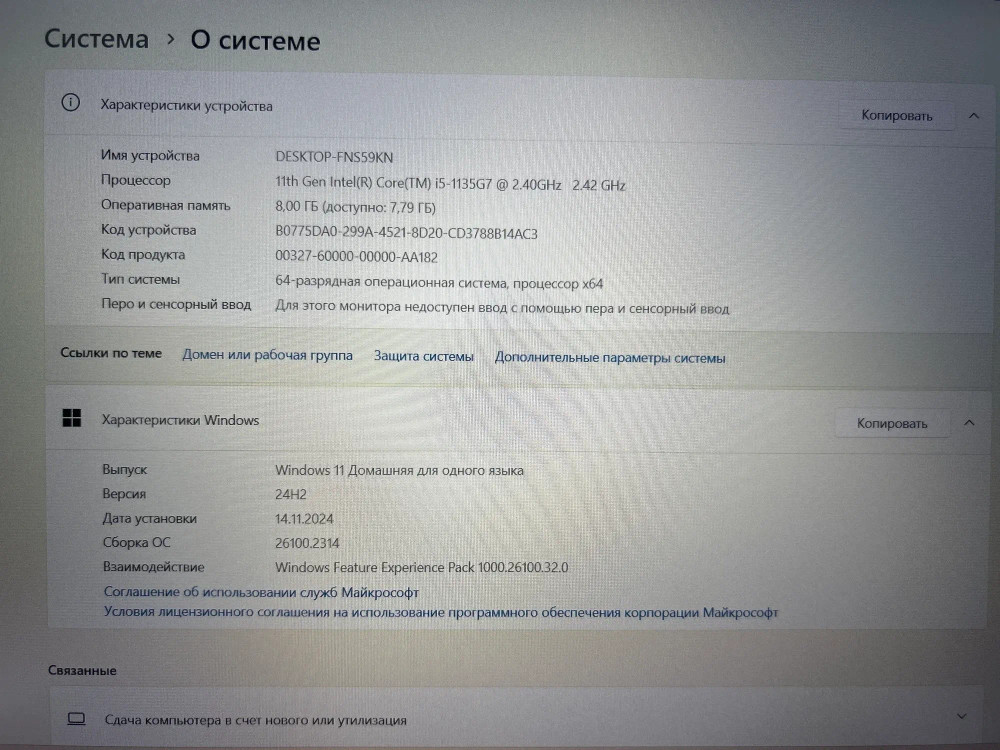Click the Код устройства value text
Image resolution: width=1000 pixels, height=750 pixels.
tap(404, 233)
